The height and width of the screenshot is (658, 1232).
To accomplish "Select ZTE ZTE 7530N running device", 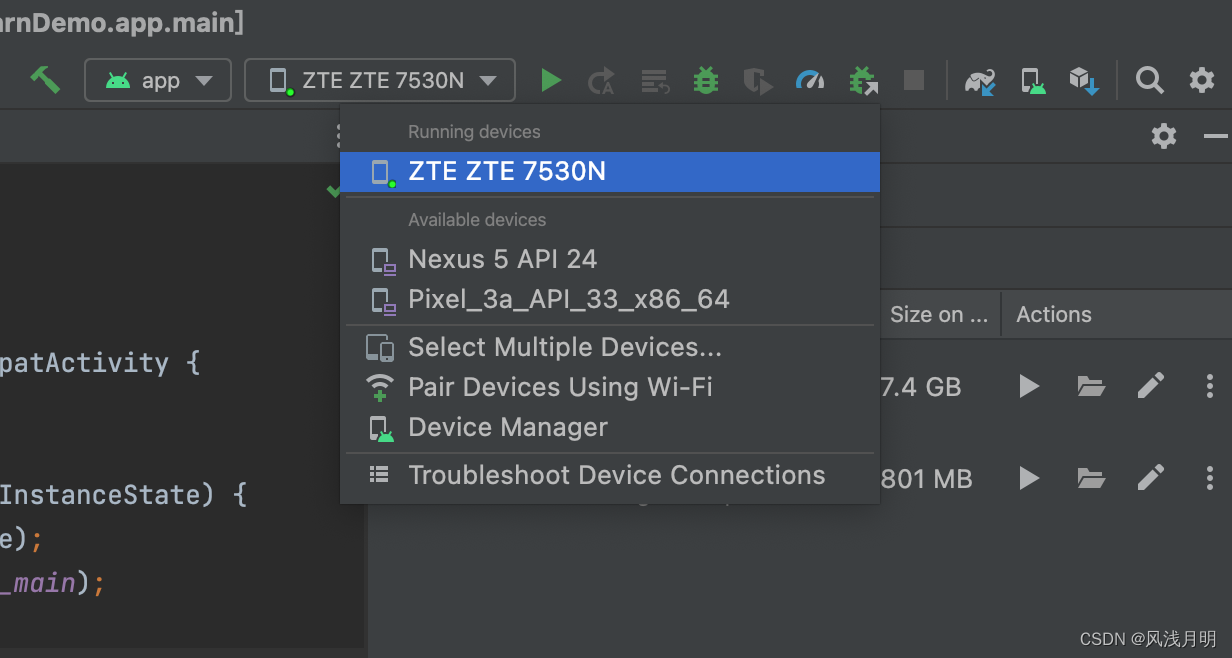I will tap(610, 171).
